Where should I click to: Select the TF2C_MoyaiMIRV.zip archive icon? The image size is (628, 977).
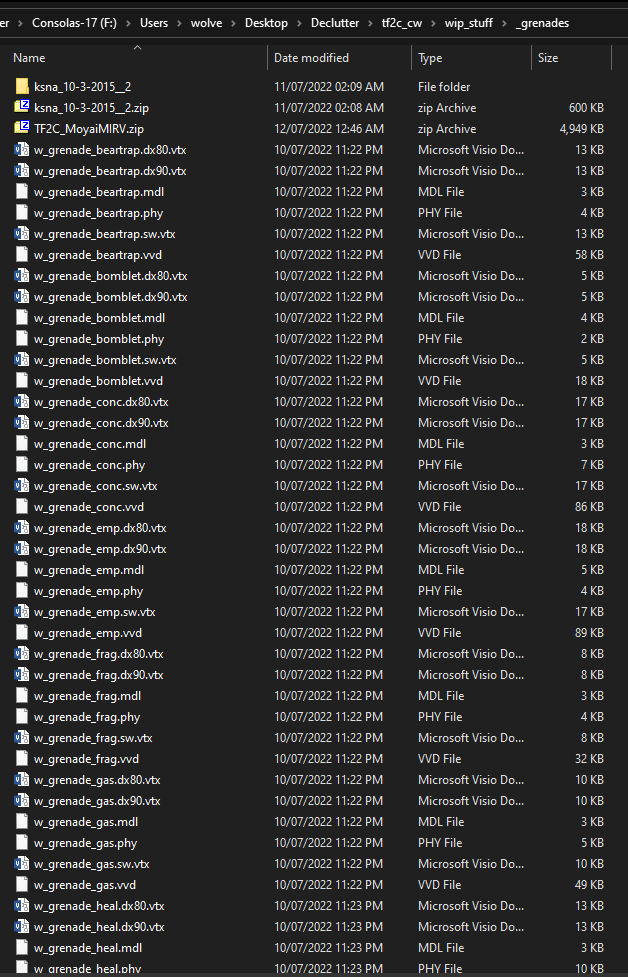coord(22,128)
